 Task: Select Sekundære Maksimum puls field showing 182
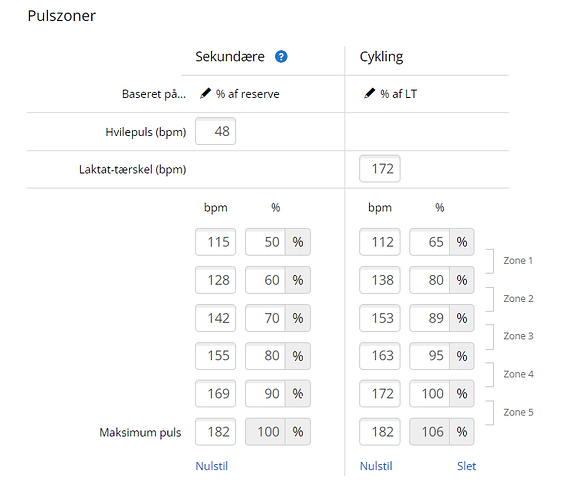click(215, 432)
